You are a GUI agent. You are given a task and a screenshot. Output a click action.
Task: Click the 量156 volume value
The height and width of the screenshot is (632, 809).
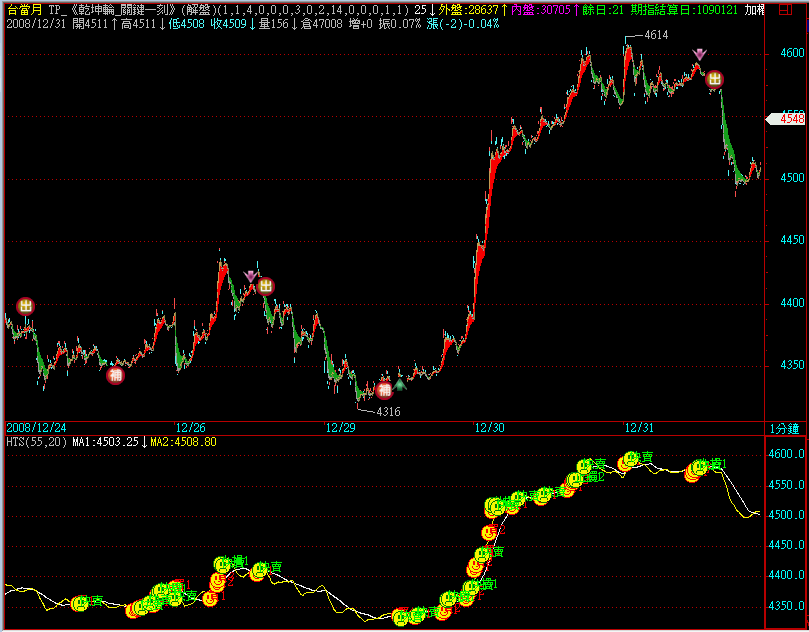tap(273, 24)
